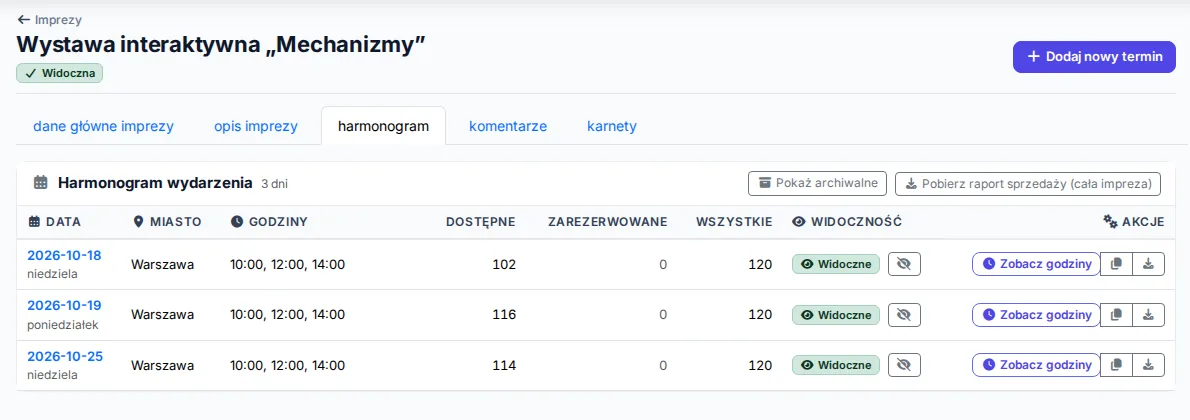Click the WIDOCZNOŚĆ column header
The width and height of the screenshot is (1190, 420).
(x=846, y=222)
